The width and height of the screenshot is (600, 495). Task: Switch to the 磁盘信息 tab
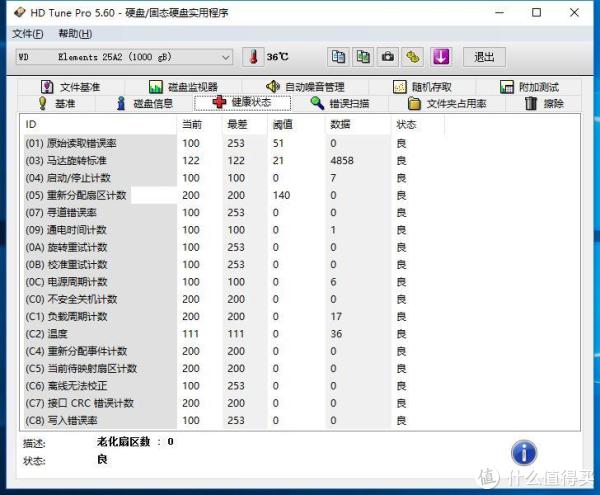144,103
